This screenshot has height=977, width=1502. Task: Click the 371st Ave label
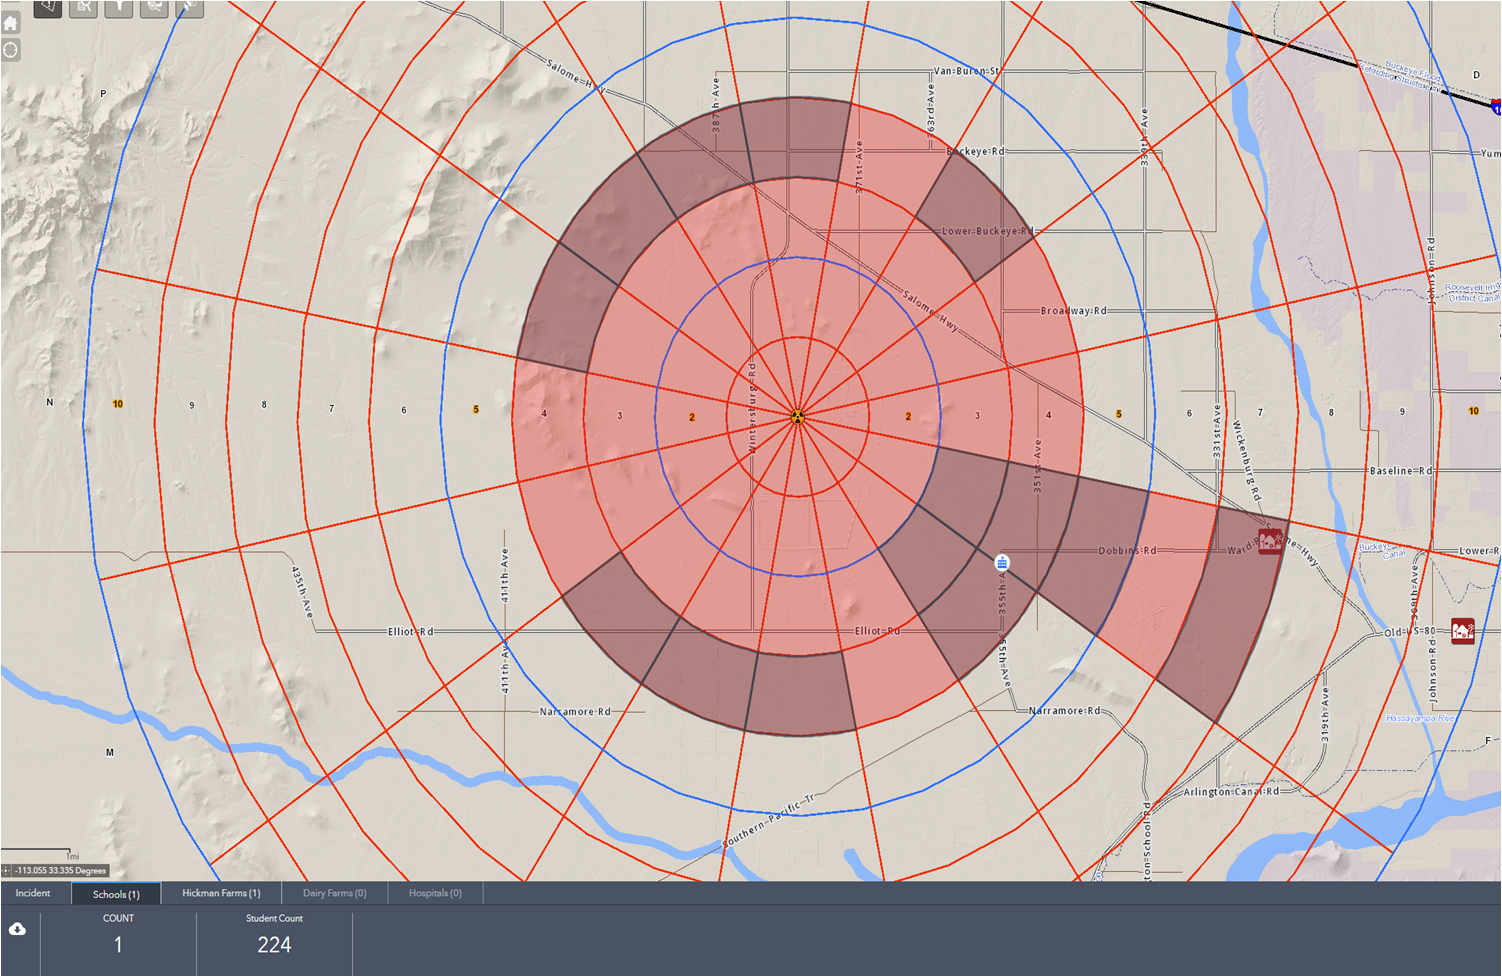(x=859, y=167)
